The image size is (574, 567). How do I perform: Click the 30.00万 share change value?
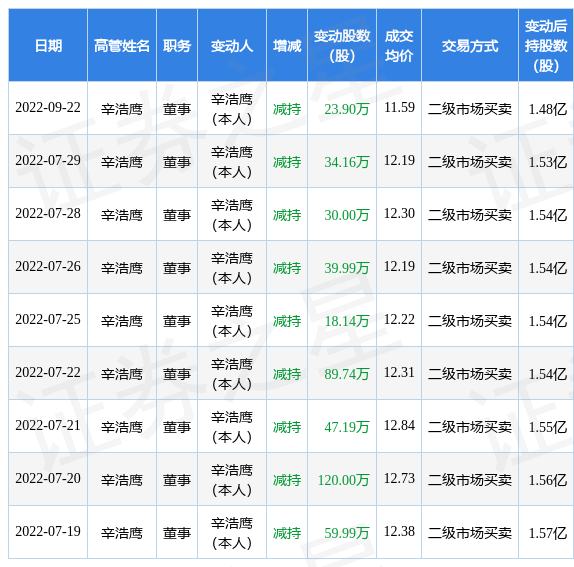click(x=347, y=215)
